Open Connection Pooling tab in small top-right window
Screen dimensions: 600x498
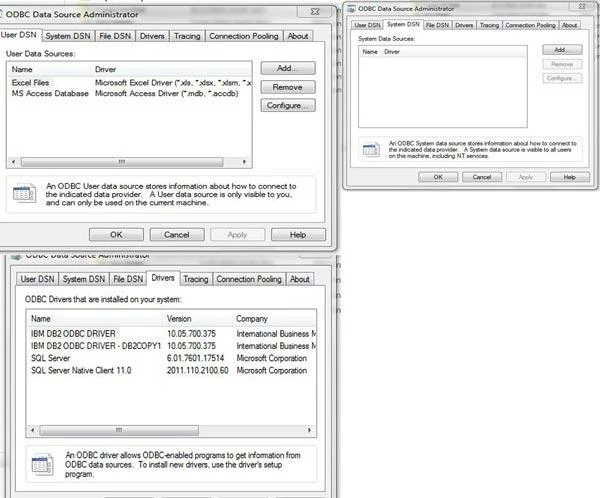530,25
